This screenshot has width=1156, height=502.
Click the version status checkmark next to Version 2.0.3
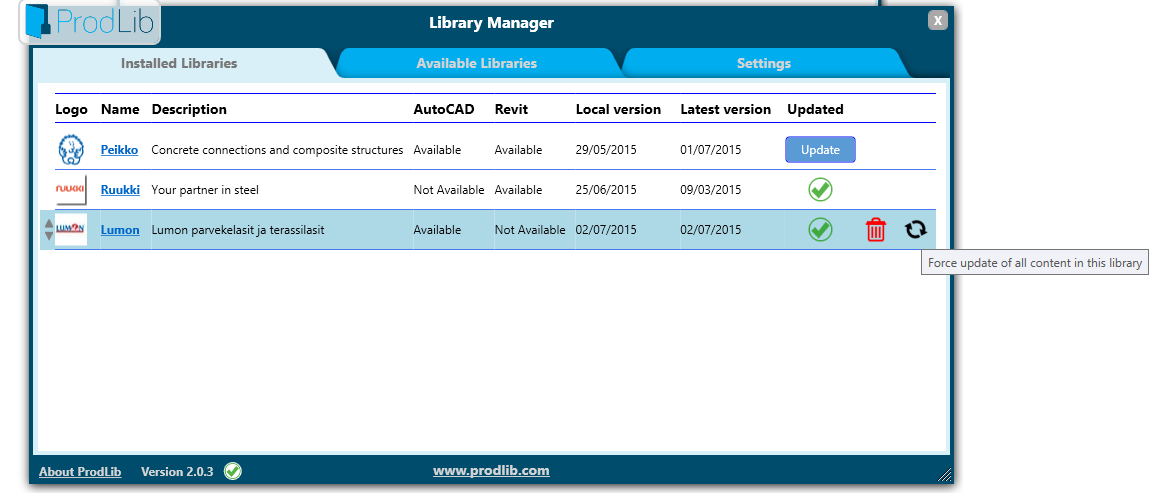[x=233, y=471]
